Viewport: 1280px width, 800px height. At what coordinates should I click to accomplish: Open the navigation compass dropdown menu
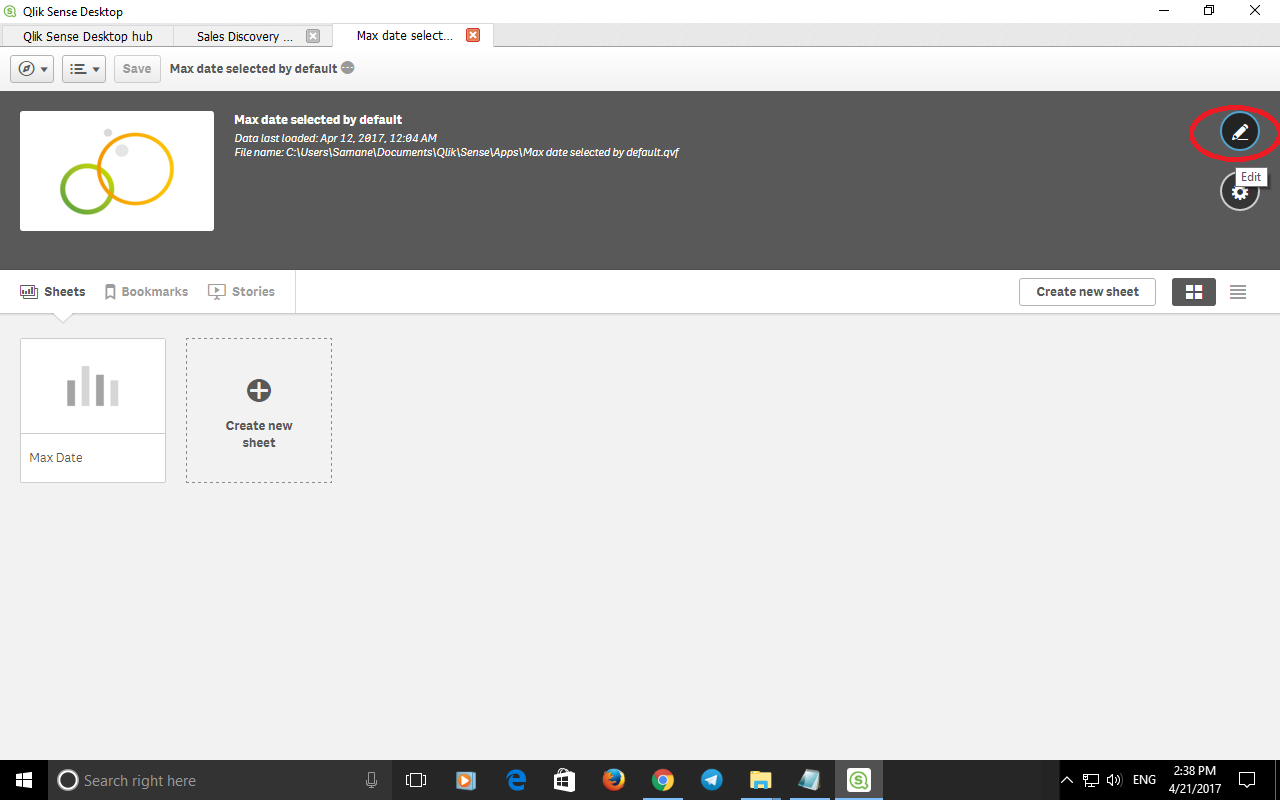[32, 69]
